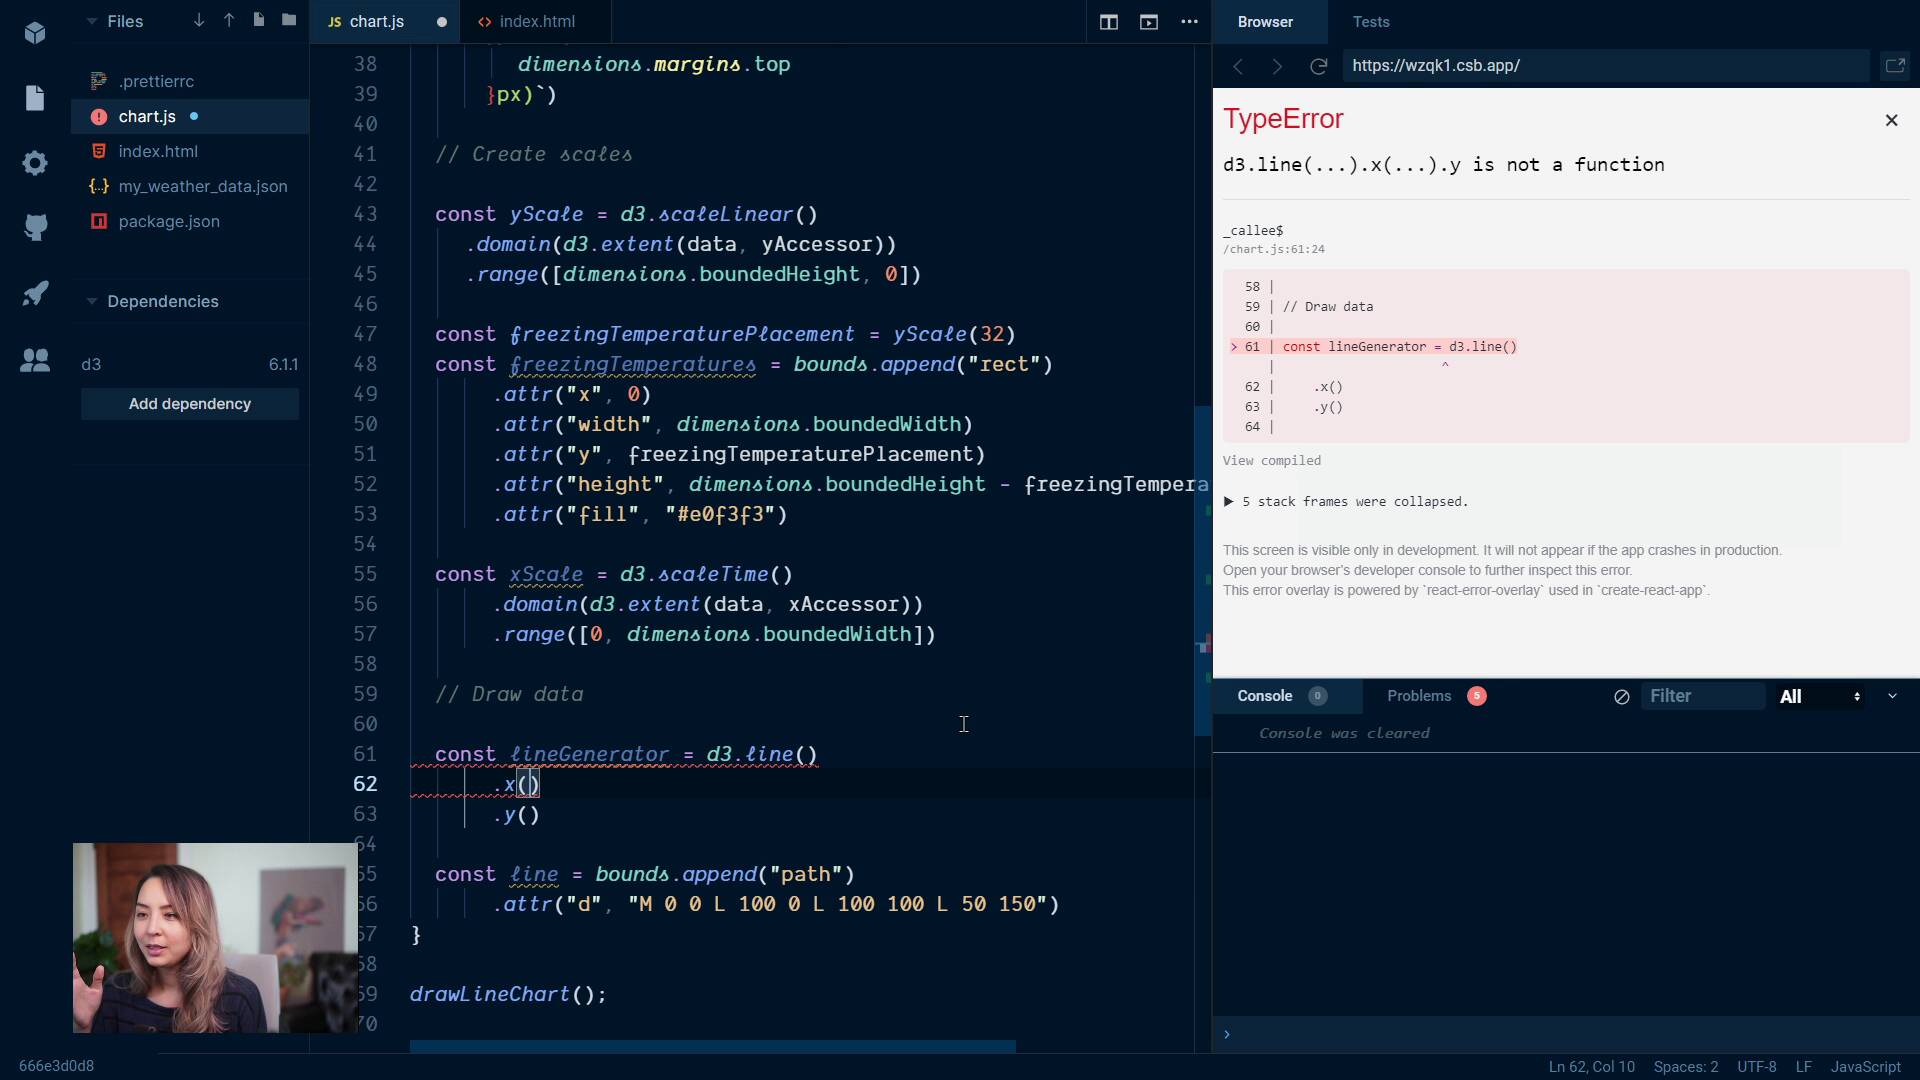This screenshot has width=1920, height=1080.
Task: Clear the console with the ban icon
Action: pyautogui.click(x=1621, y=697)
